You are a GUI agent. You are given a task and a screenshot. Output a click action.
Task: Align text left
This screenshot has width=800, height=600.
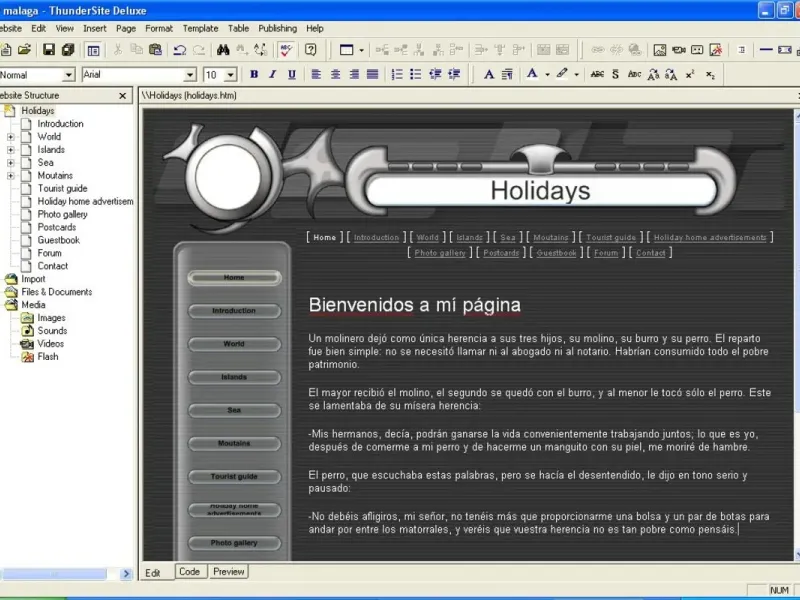[x=316, y=74]
